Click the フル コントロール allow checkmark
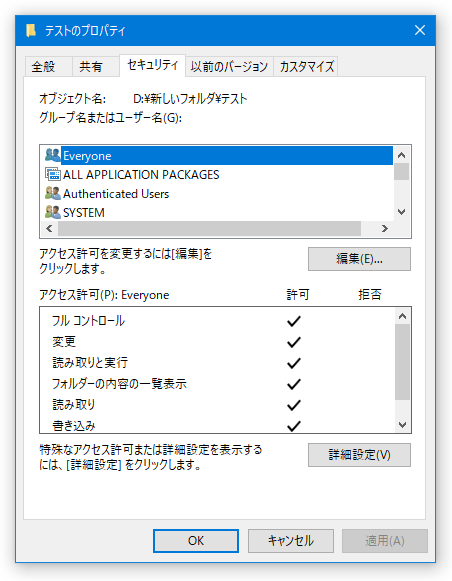 click(294, 321)
